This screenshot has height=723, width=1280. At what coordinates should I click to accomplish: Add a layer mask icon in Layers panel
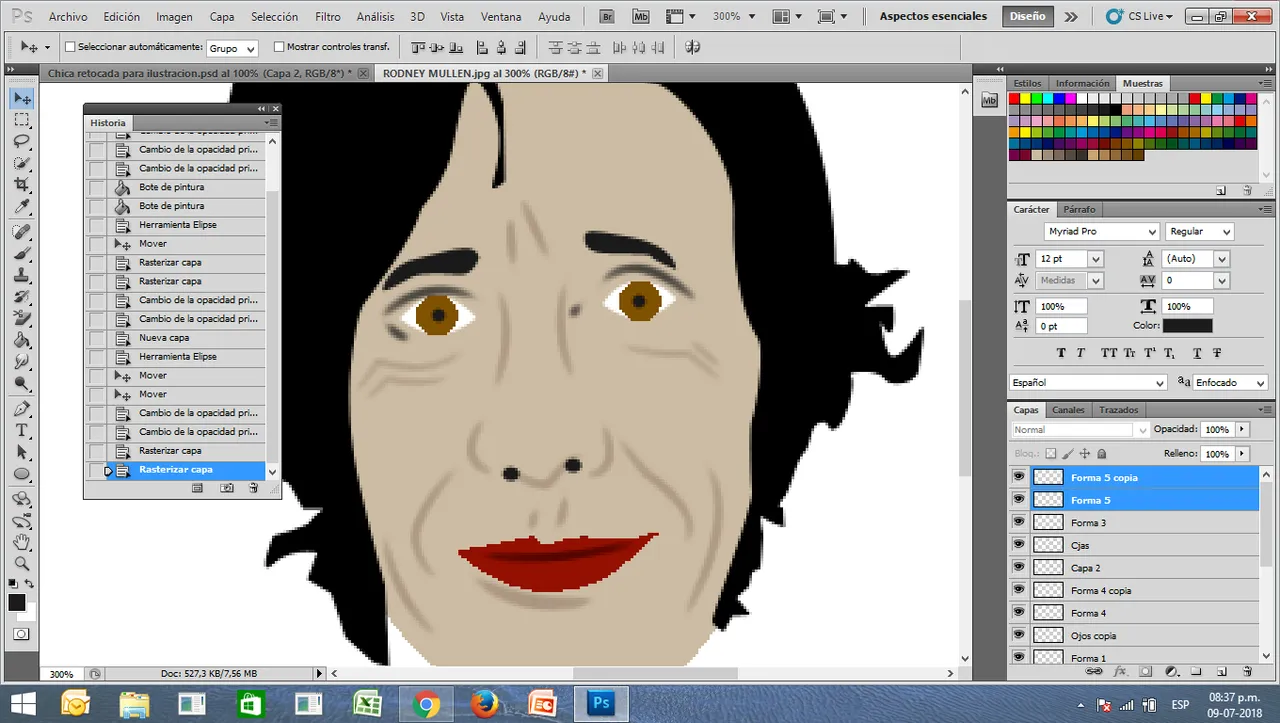pyautogui.click(x=1145, y=672)
